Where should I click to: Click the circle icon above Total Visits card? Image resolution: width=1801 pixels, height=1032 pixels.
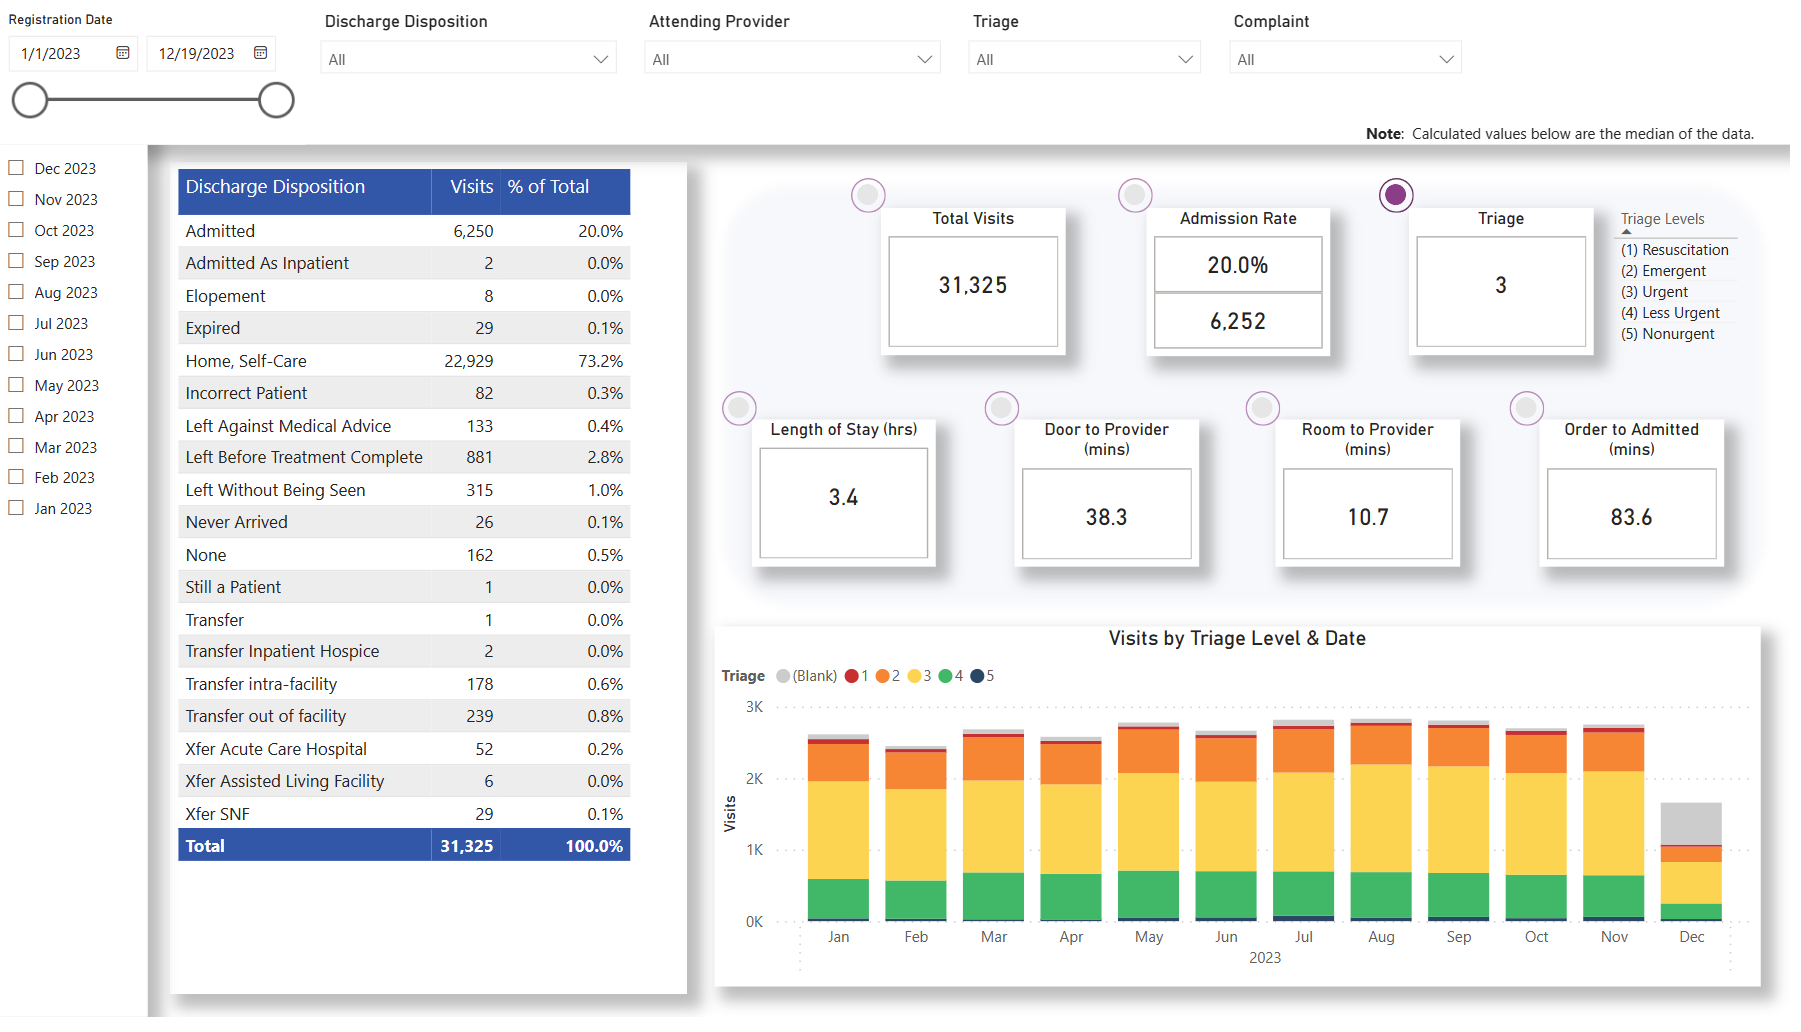click(867, 195)
